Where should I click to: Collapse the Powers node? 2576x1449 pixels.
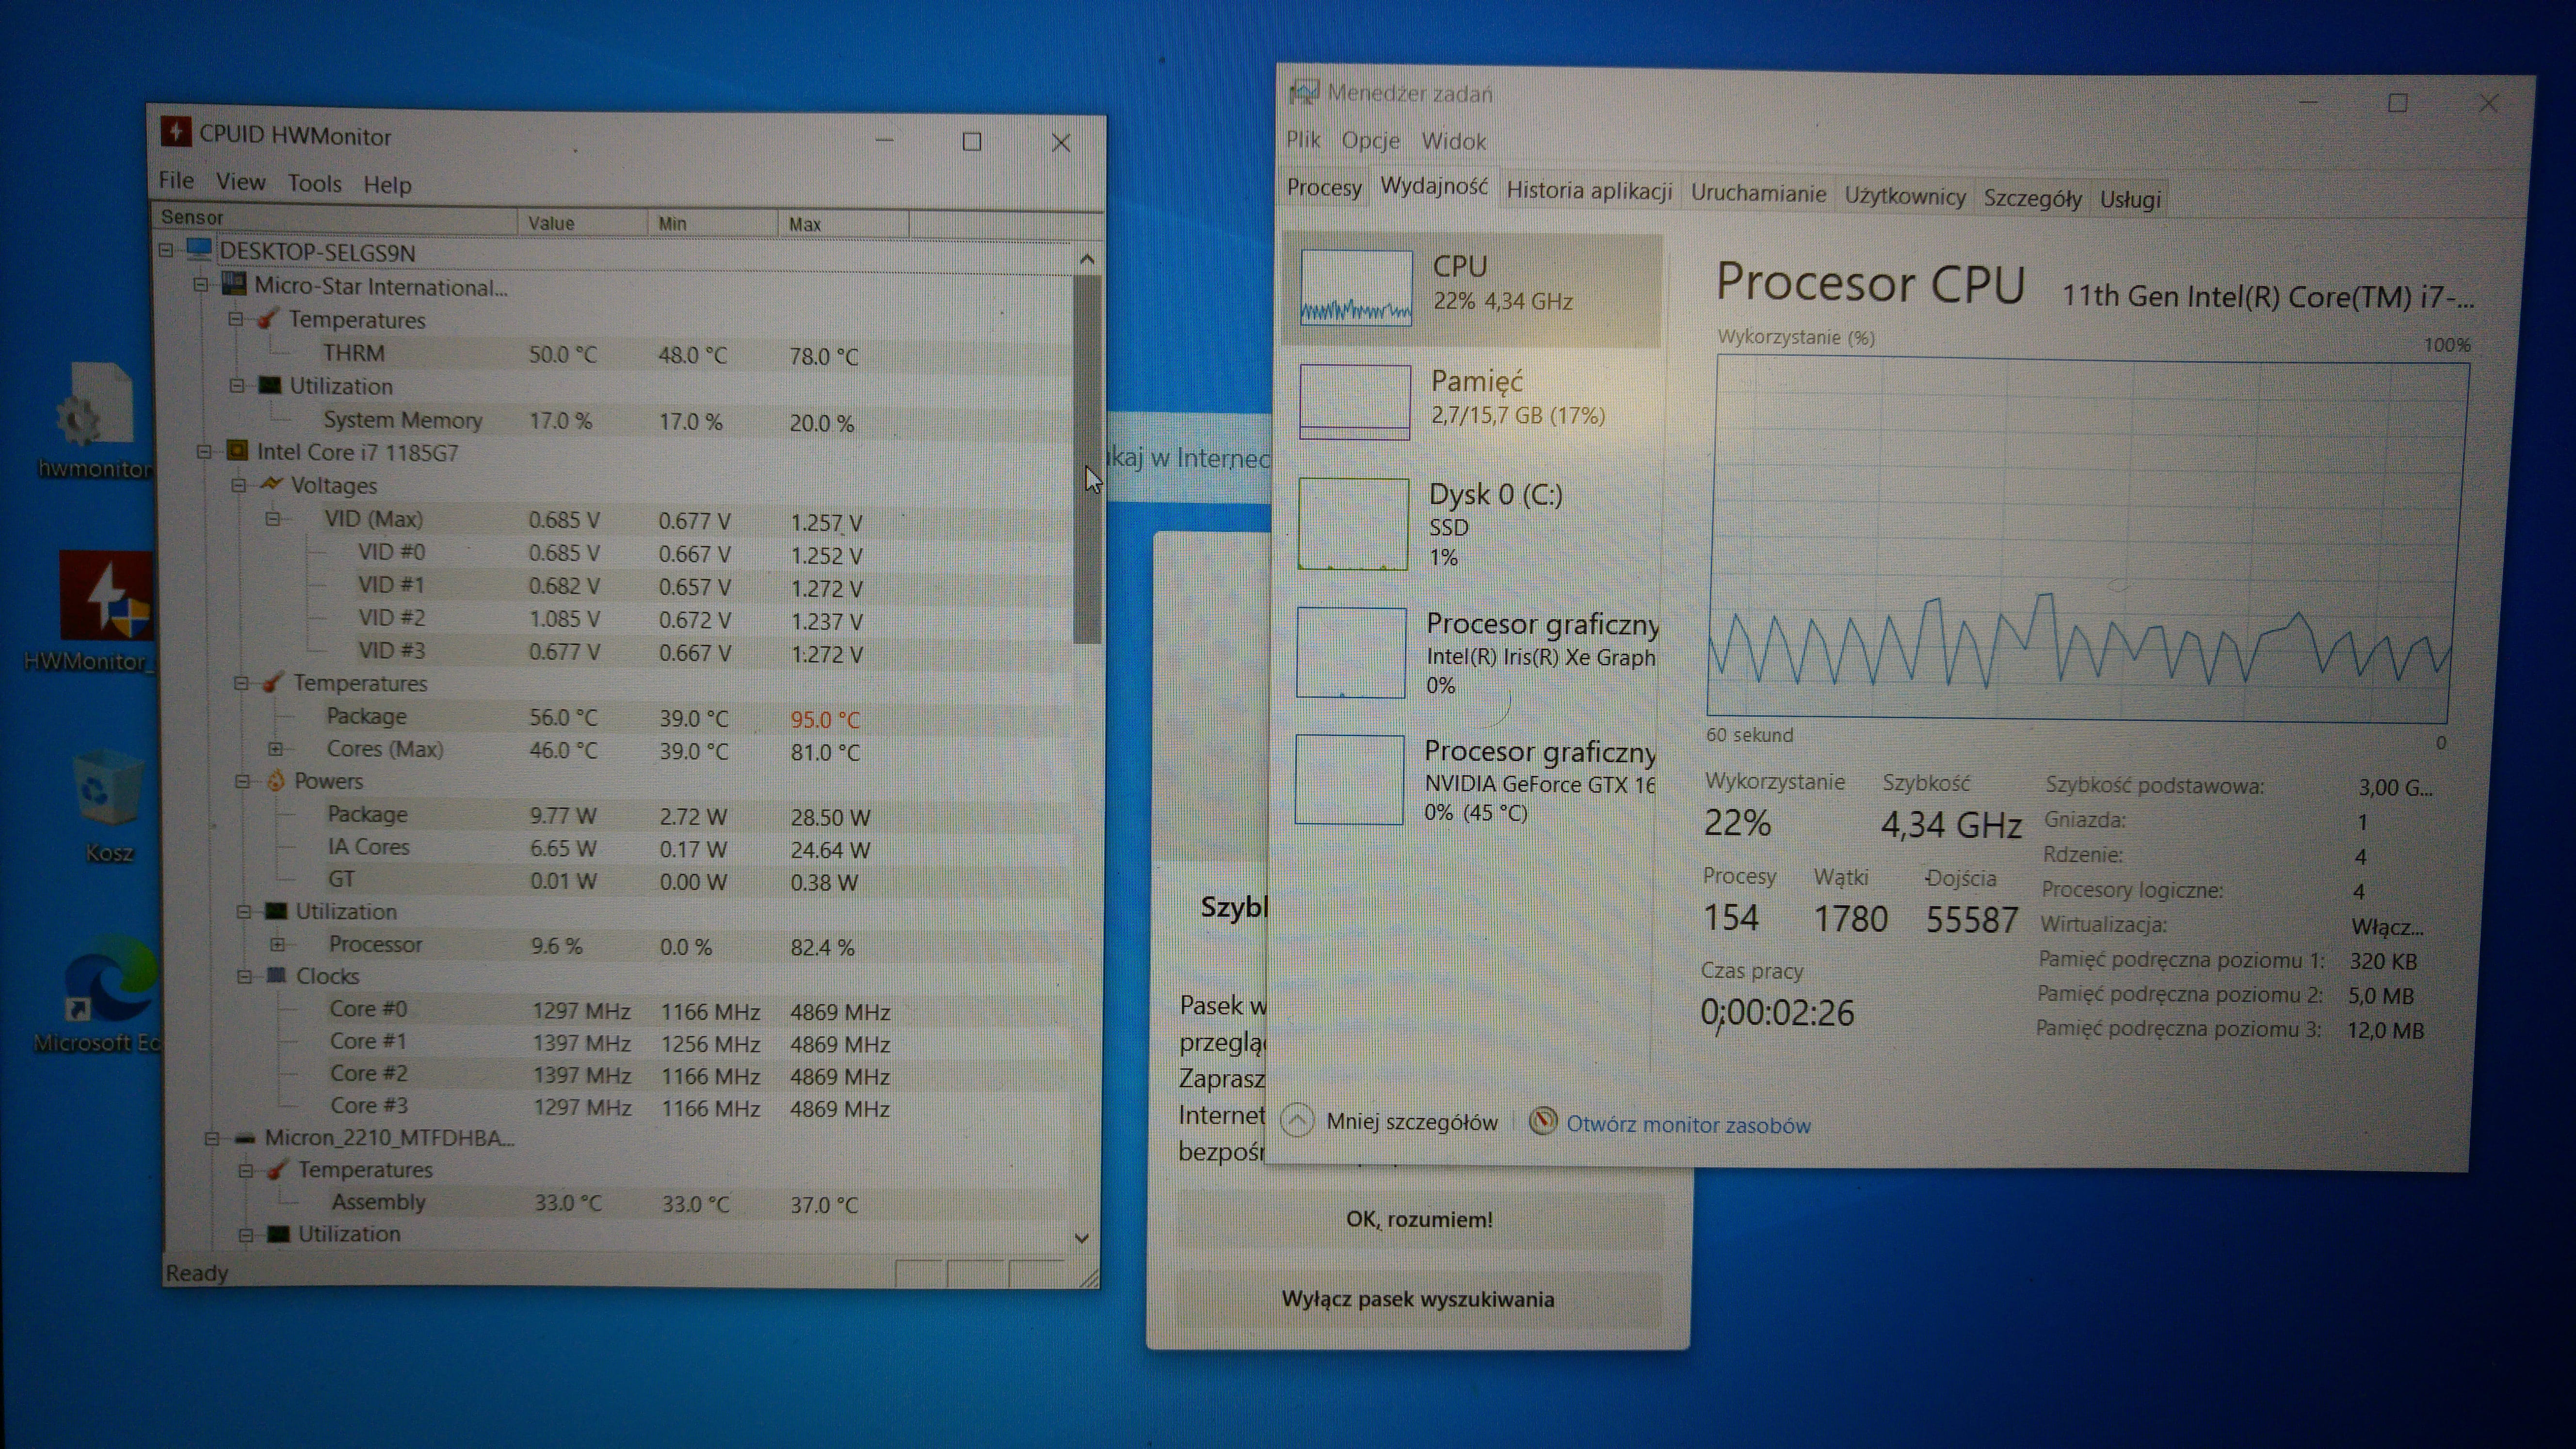tap(242, 781)
